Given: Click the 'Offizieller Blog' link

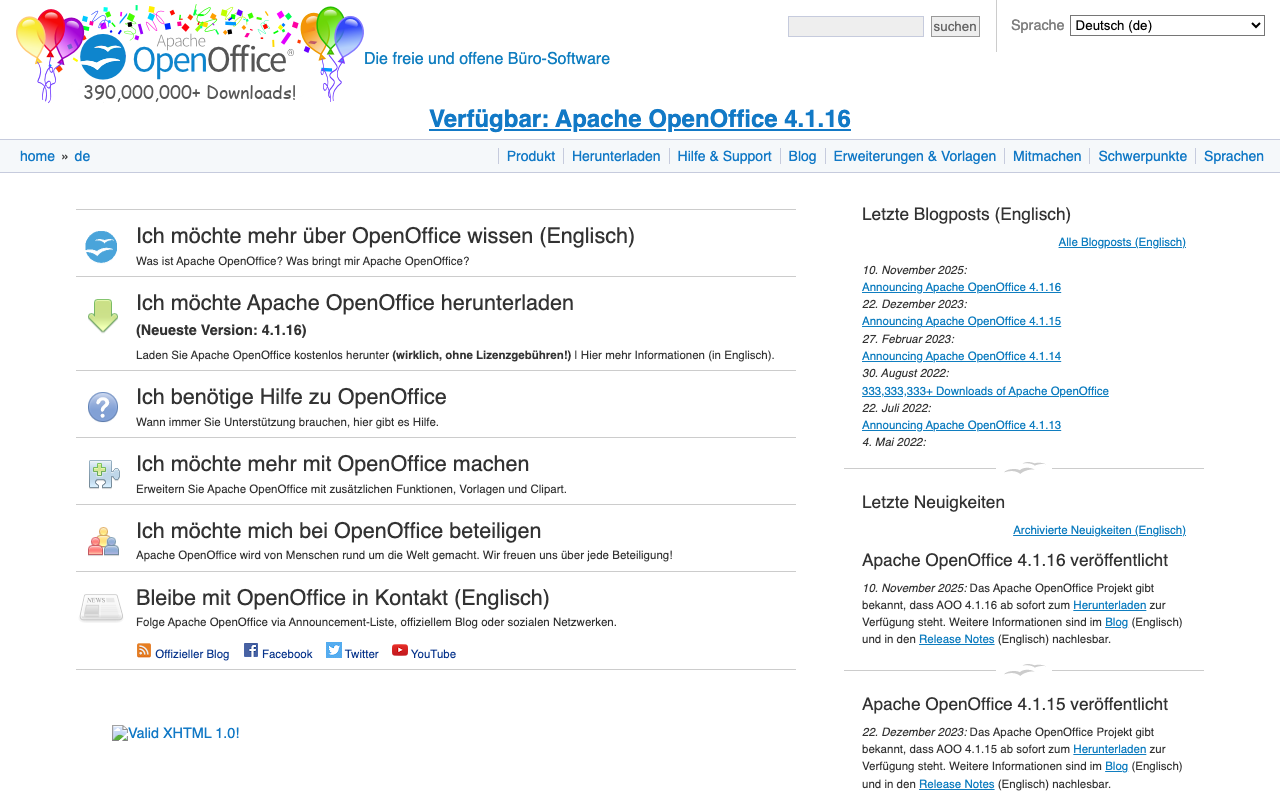Looking at the screenshot, I should pos(192,654).
